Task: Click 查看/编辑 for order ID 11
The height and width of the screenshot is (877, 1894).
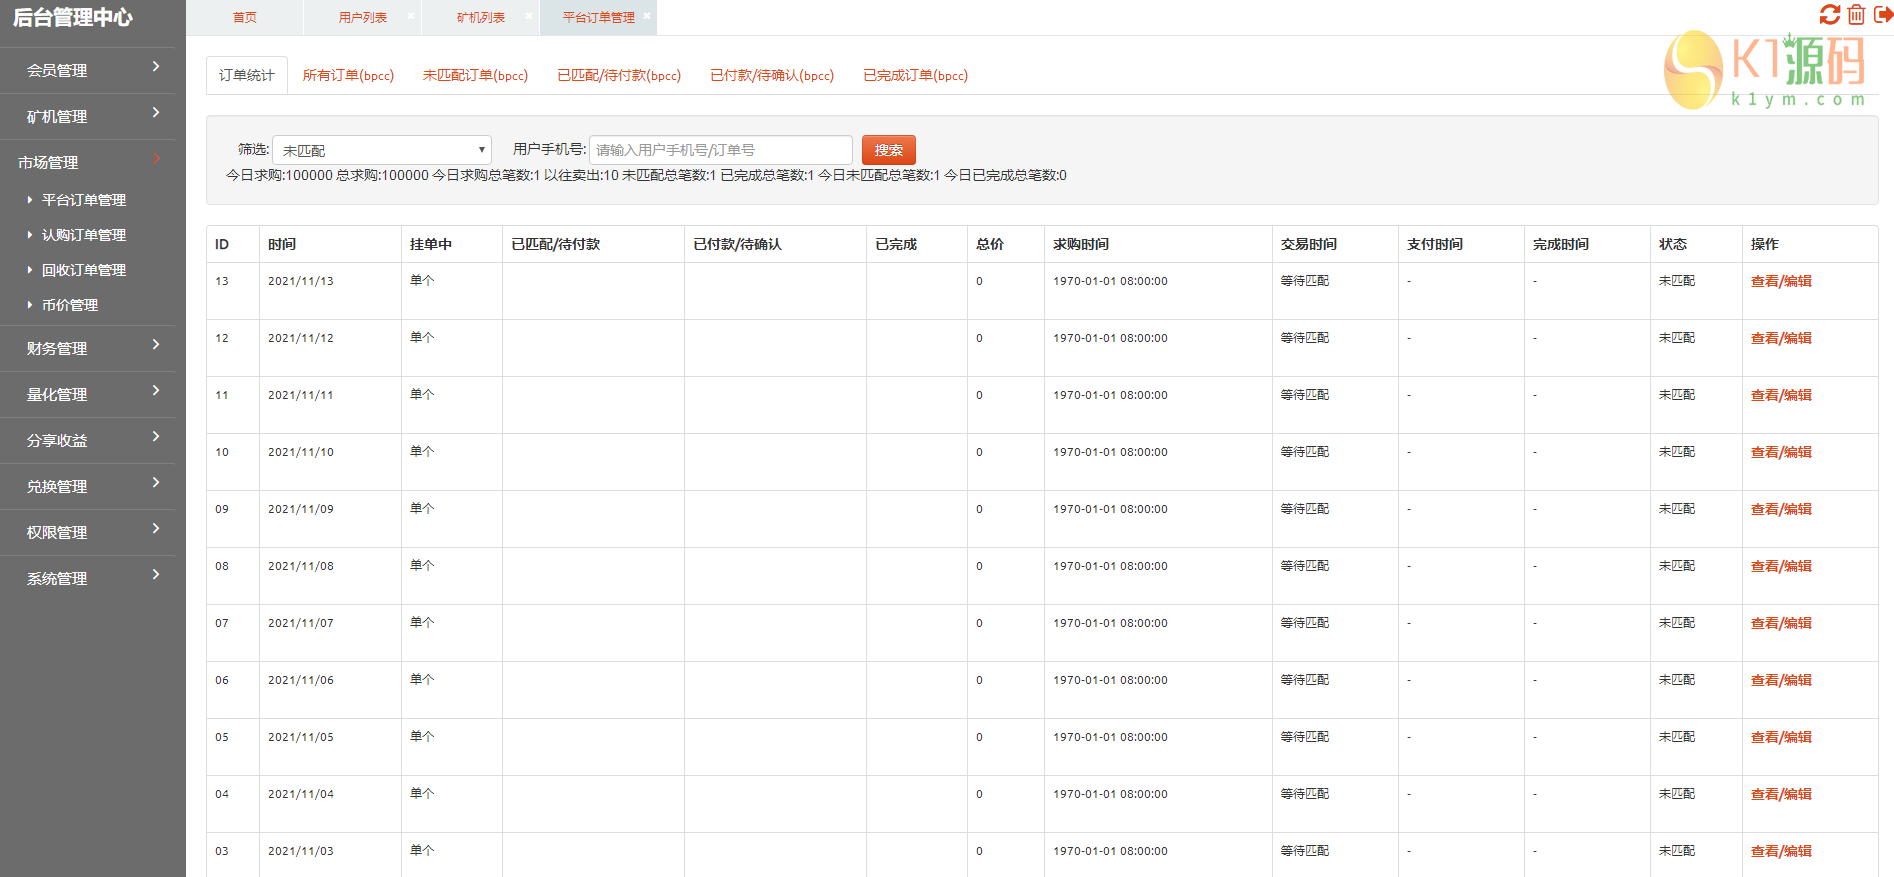Action: point(1781,395)
